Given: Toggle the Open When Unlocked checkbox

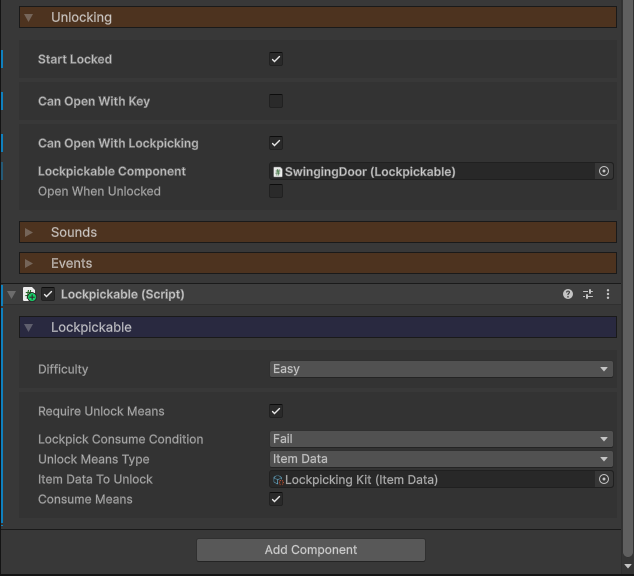Looking at the screenshot, I should tap(276, 191).
